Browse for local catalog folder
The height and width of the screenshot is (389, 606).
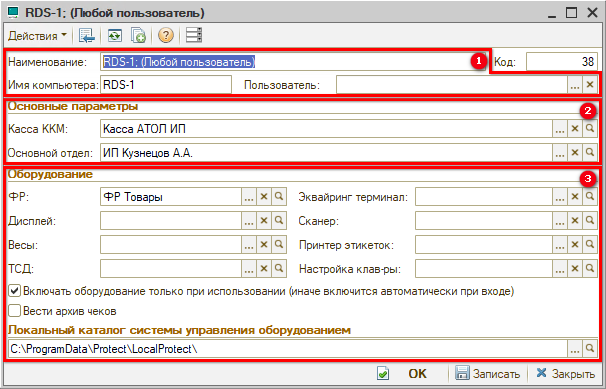(x=575, y=349)
